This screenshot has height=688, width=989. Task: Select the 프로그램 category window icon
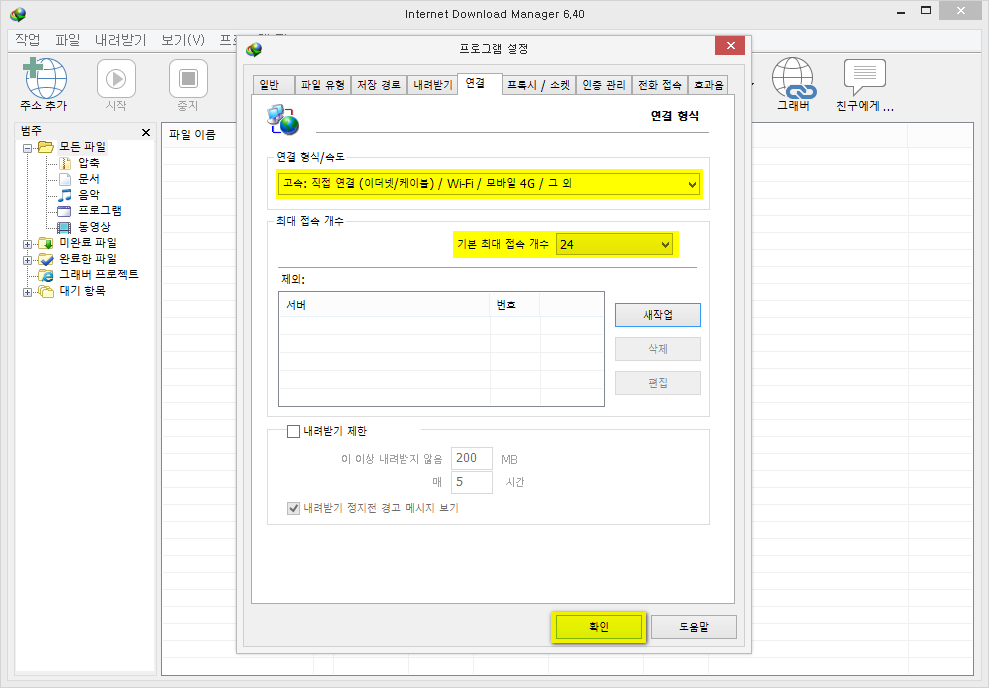tap(64, 211)
